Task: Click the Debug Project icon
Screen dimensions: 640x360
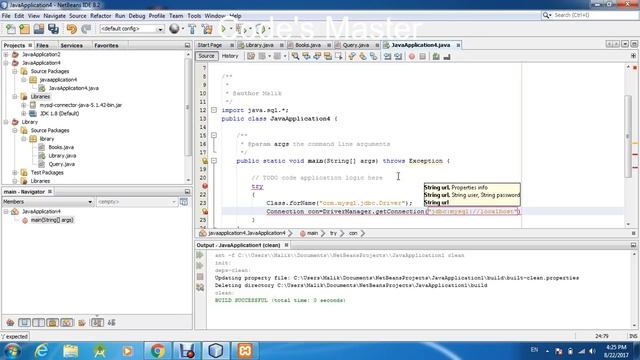Action: click(x=240, y=29)
